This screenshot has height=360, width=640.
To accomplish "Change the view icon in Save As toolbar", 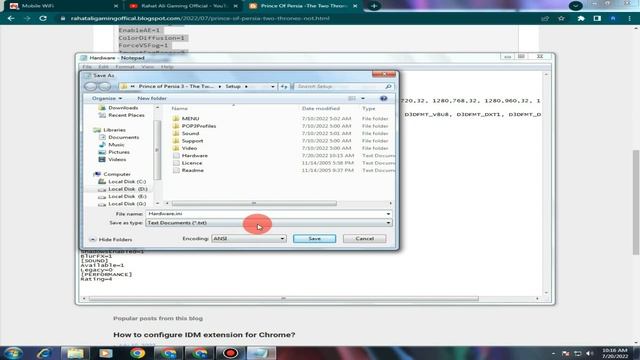I will pyautogui.click(x=351, y=98).
